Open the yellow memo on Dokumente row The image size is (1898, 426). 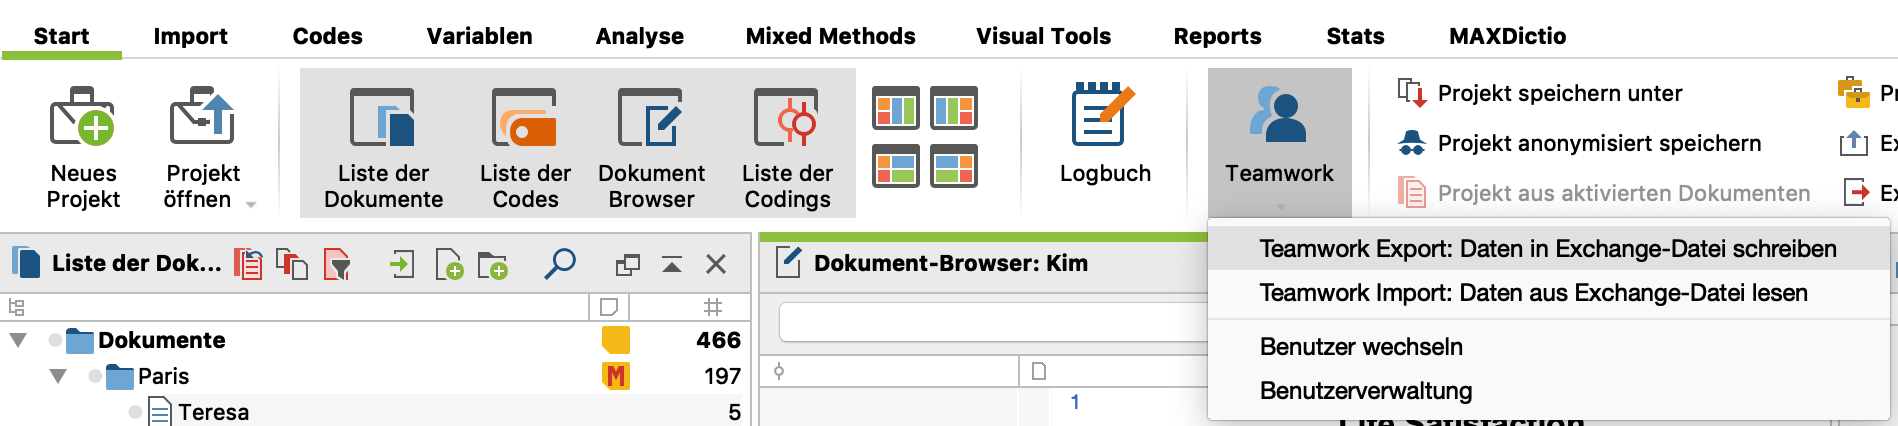click(x=616, y=340)
